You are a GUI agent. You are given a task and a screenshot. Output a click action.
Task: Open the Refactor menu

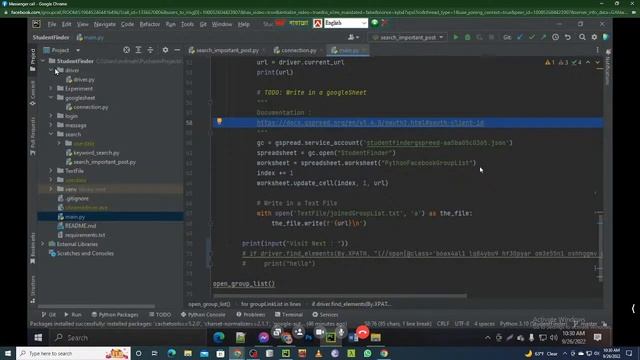(150, 24)
